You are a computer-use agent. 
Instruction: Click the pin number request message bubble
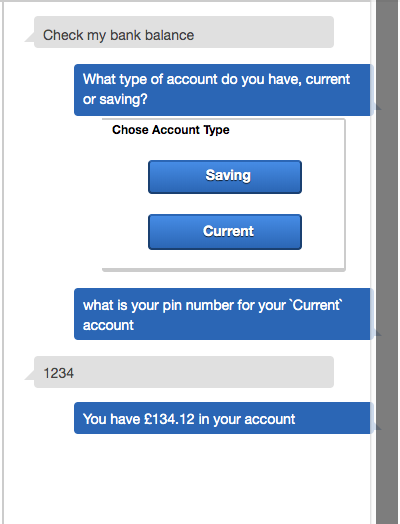click(224, 314)
